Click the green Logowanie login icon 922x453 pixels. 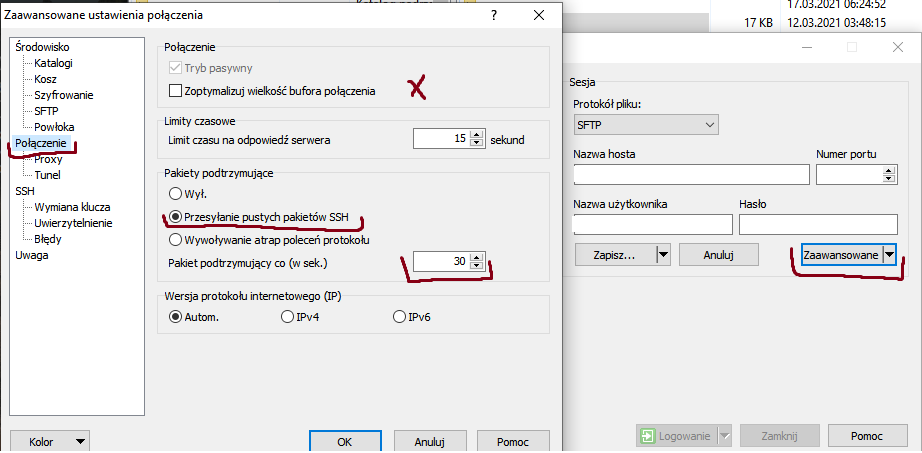(x=648, y=436)
